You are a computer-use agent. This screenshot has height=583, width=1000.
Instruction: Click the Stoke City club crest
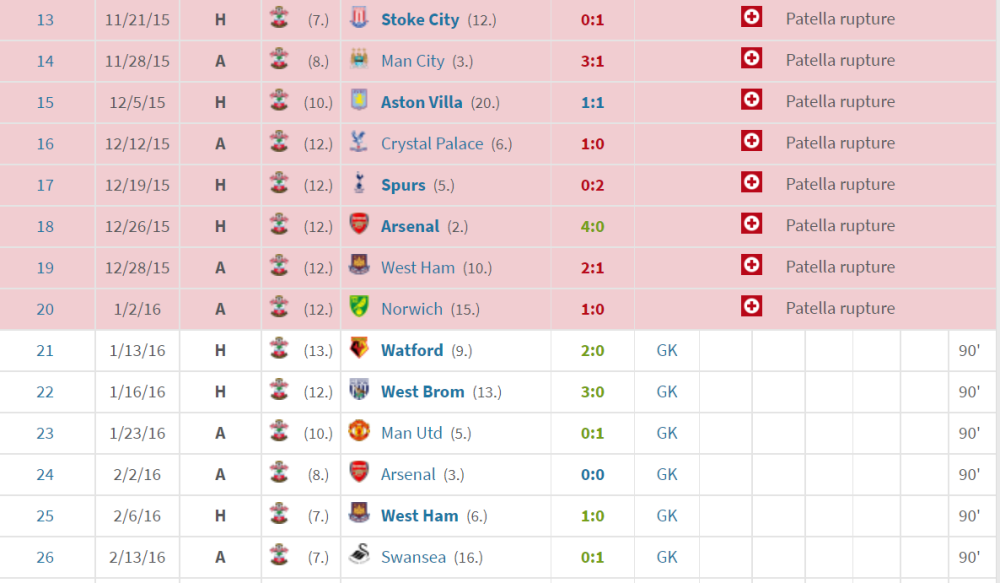pyautogui.click(x=358, y=19)
